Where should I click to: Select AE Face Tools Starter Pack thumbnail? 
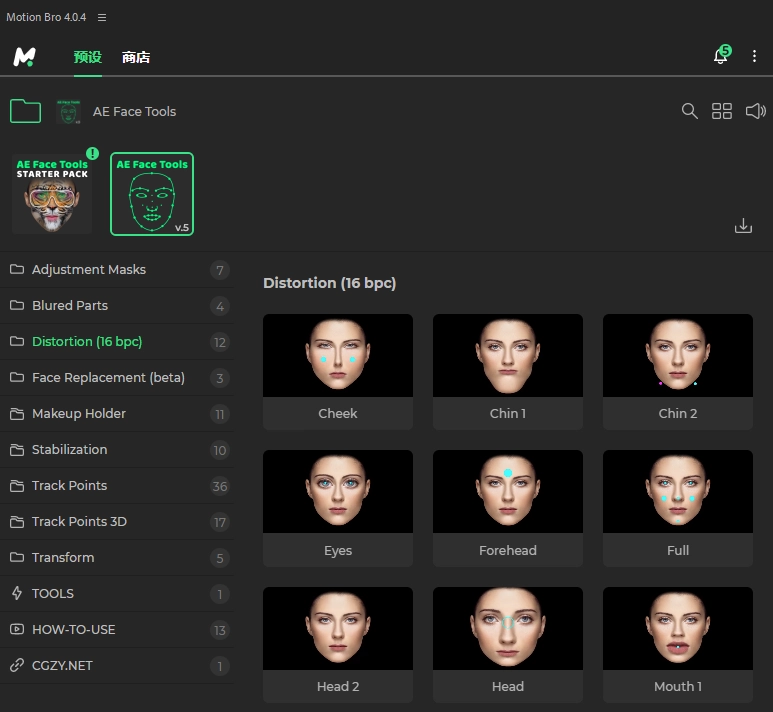point(52,194)
